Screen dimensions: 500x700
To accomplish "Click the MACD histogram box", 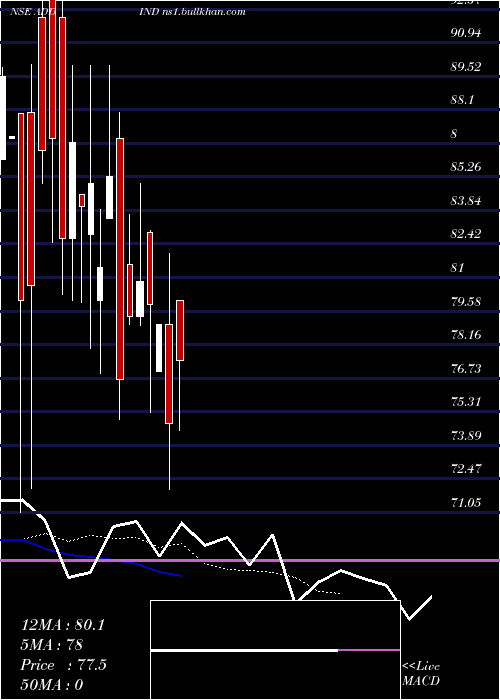I will pyautogui.click(x=275, y=650).
